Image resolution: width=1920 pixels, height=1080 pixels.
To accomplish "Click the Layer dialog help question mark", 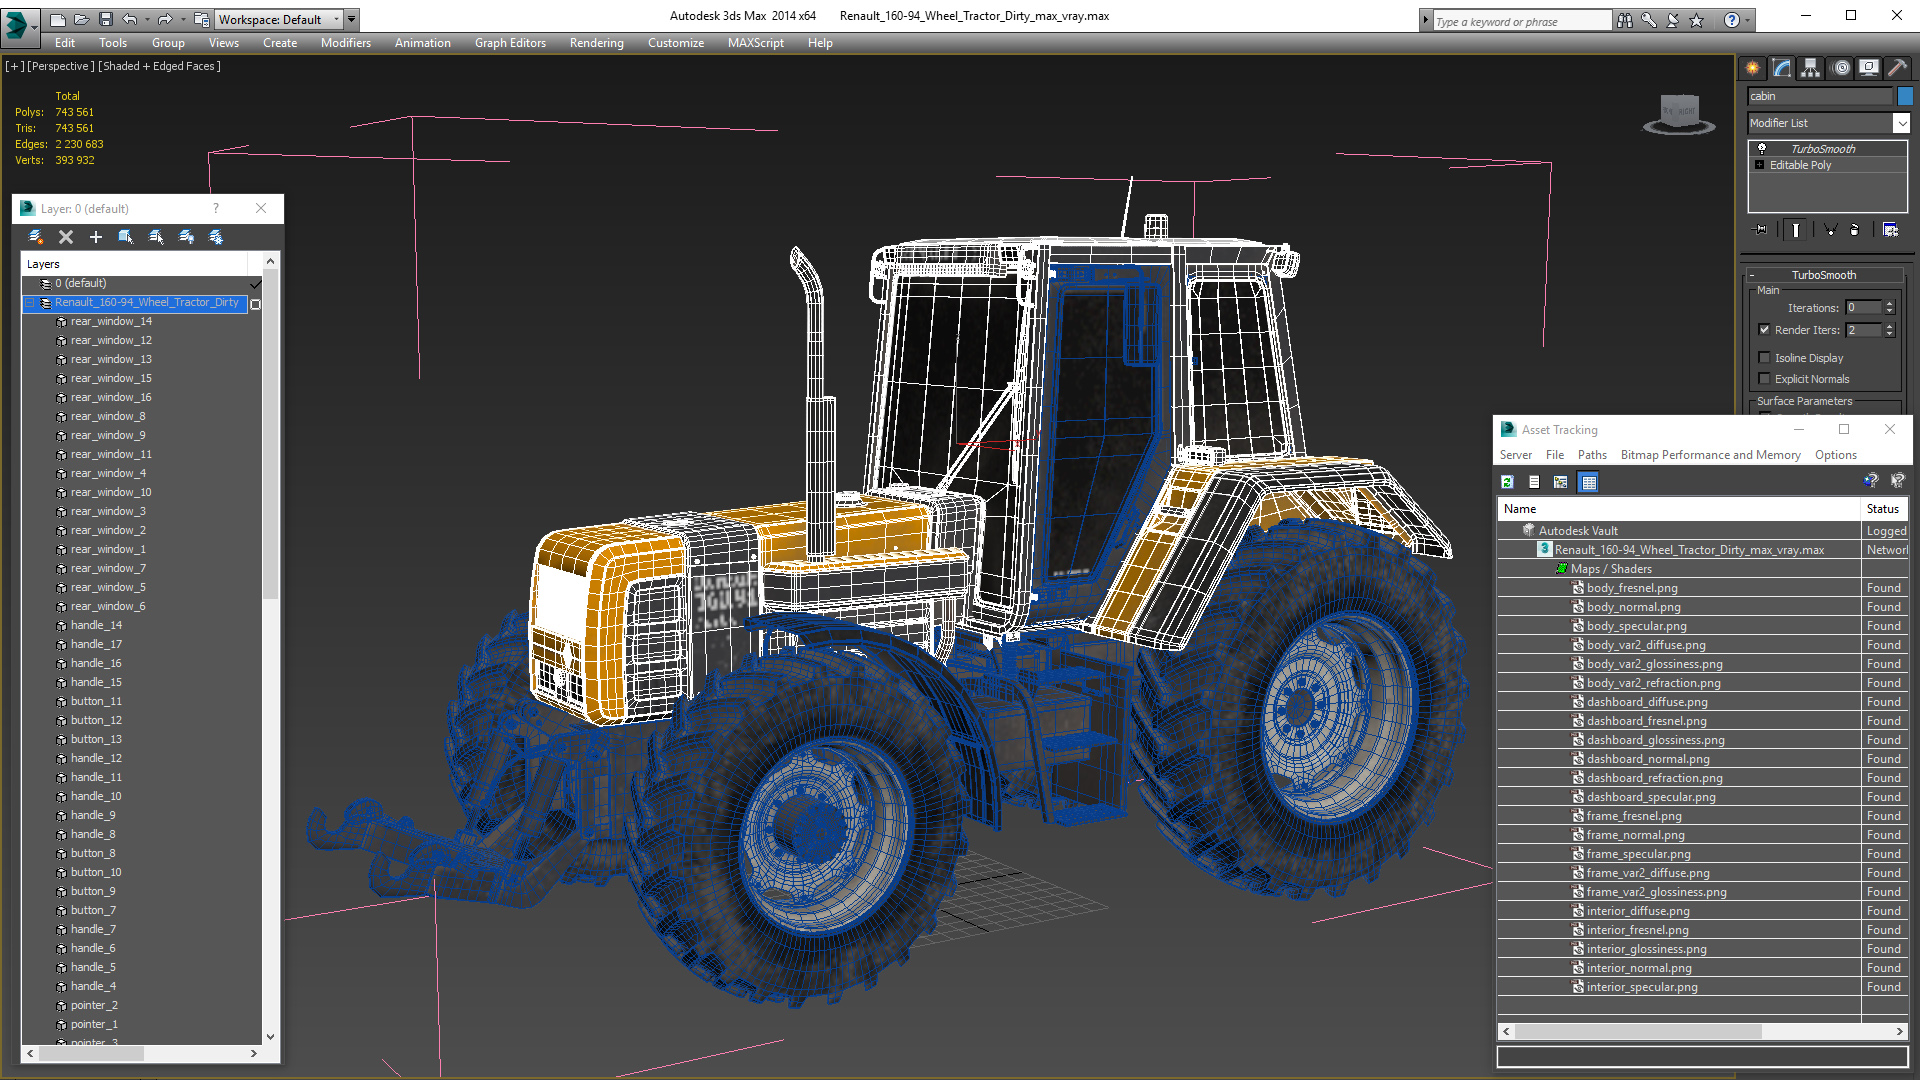I will tap(215, 209).
